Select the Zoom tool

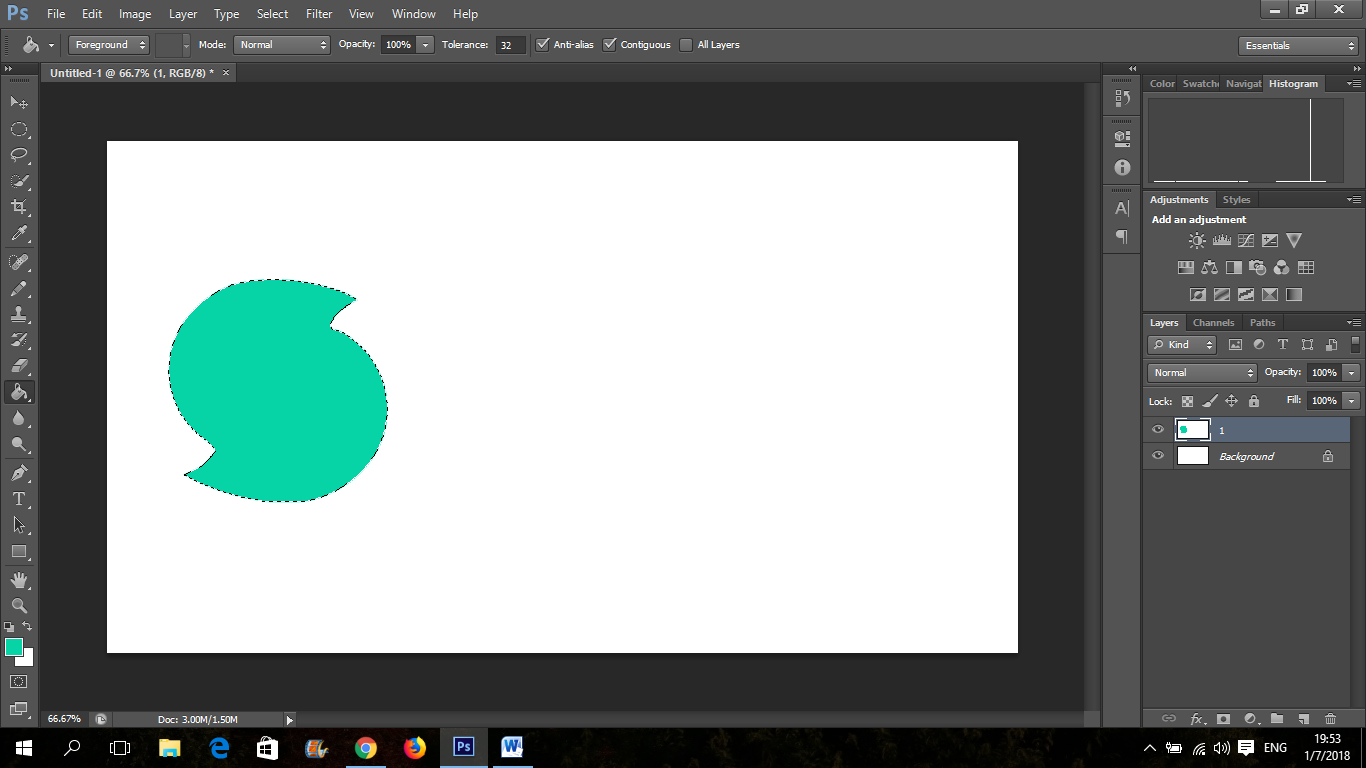[19, 605]
